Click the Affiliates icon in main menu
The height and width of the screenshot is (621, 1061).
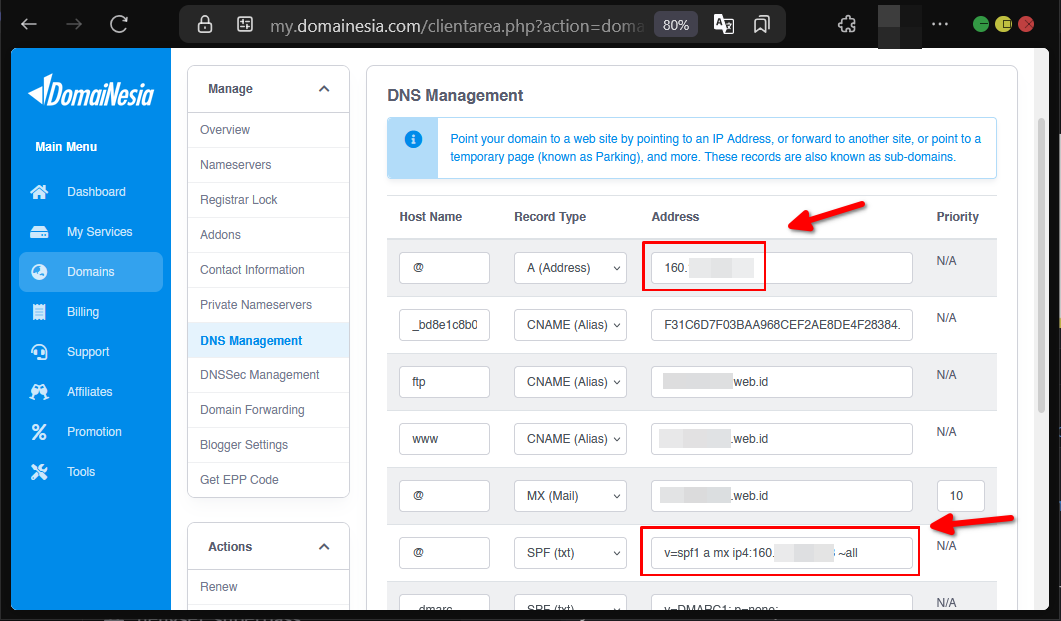pos(39,392)
